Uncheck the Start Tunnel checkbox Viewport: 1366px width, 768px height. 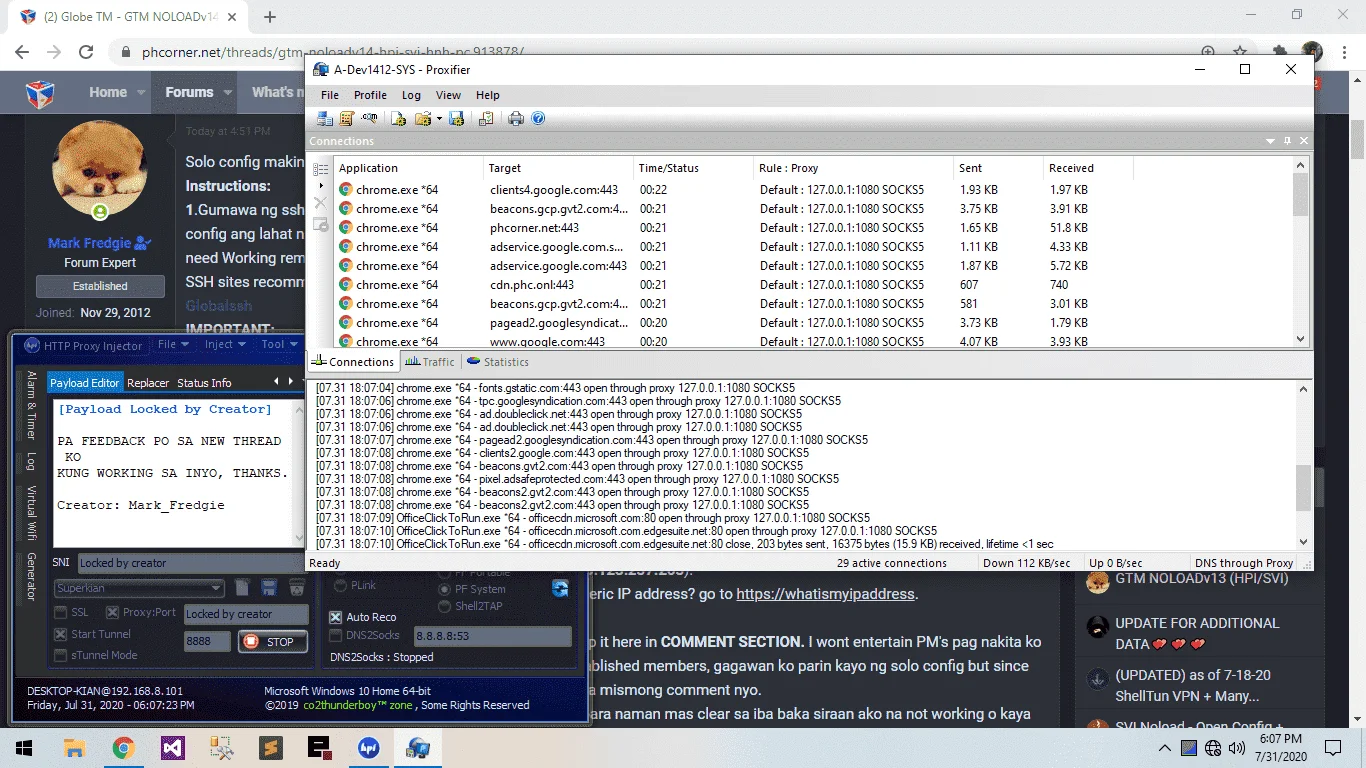62,634
